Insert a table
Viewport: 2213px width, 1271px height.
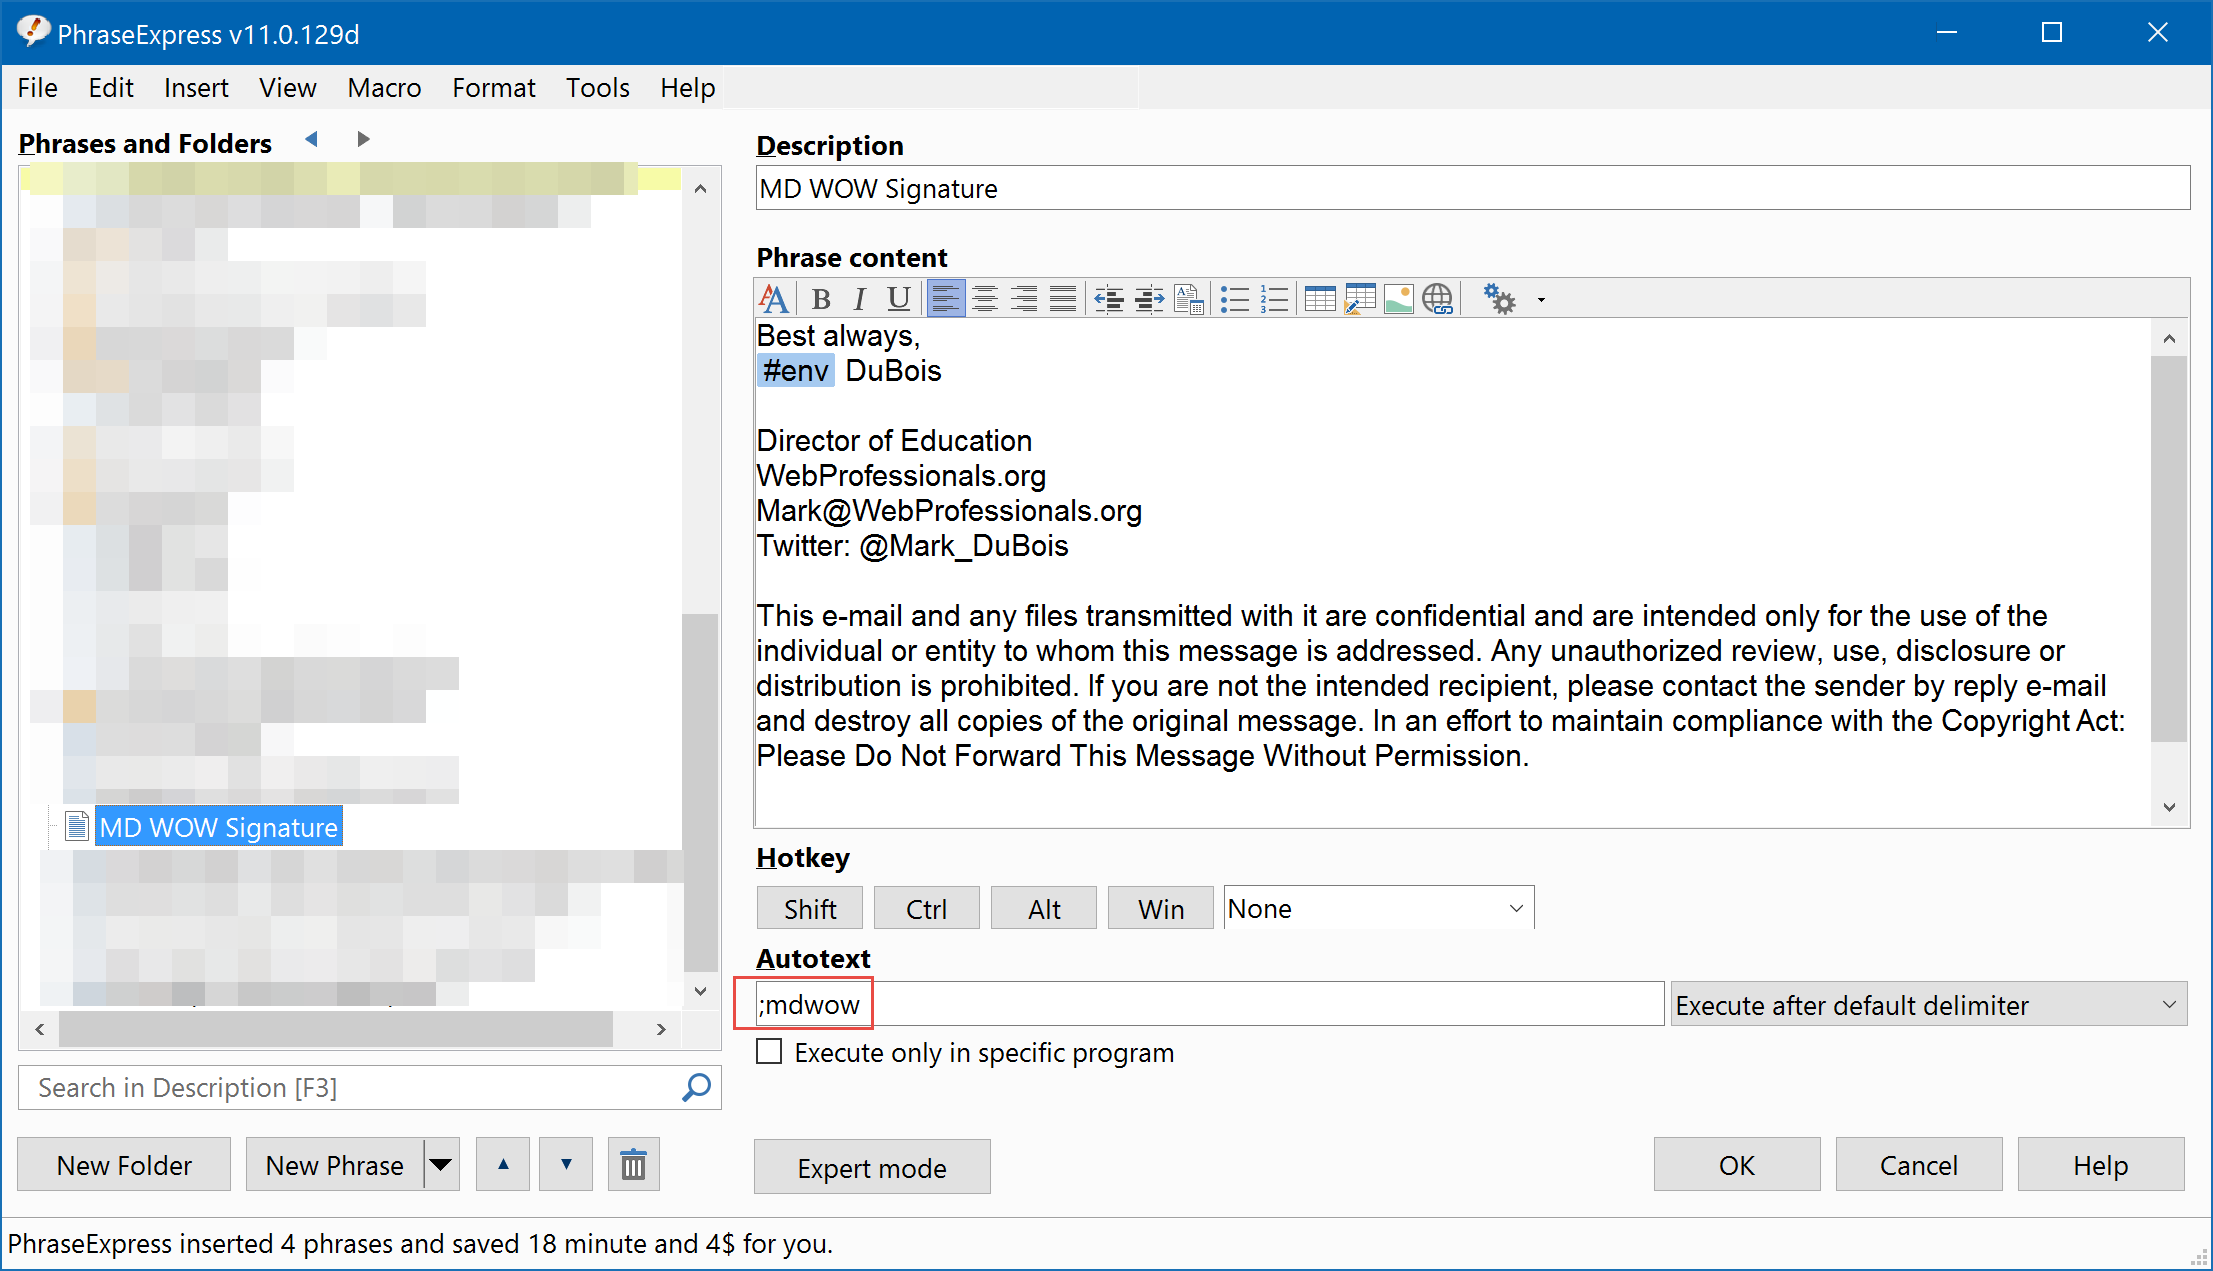point(1320,299)
